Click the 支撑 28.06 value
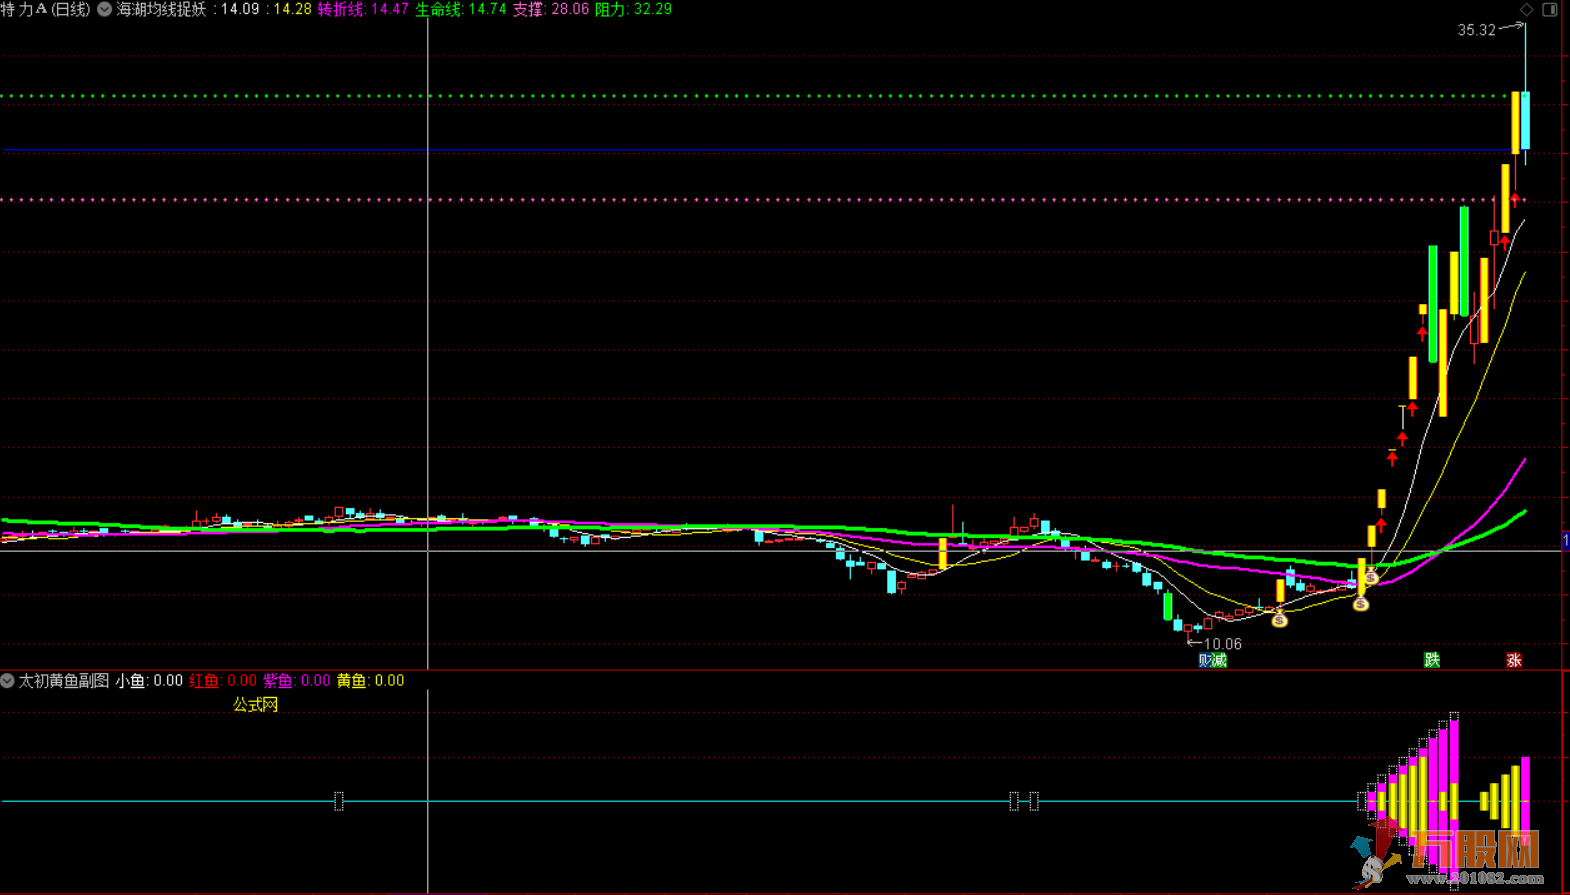This screenshot has width=1570, height=895. pyautogui.click(x=551, y=9)
